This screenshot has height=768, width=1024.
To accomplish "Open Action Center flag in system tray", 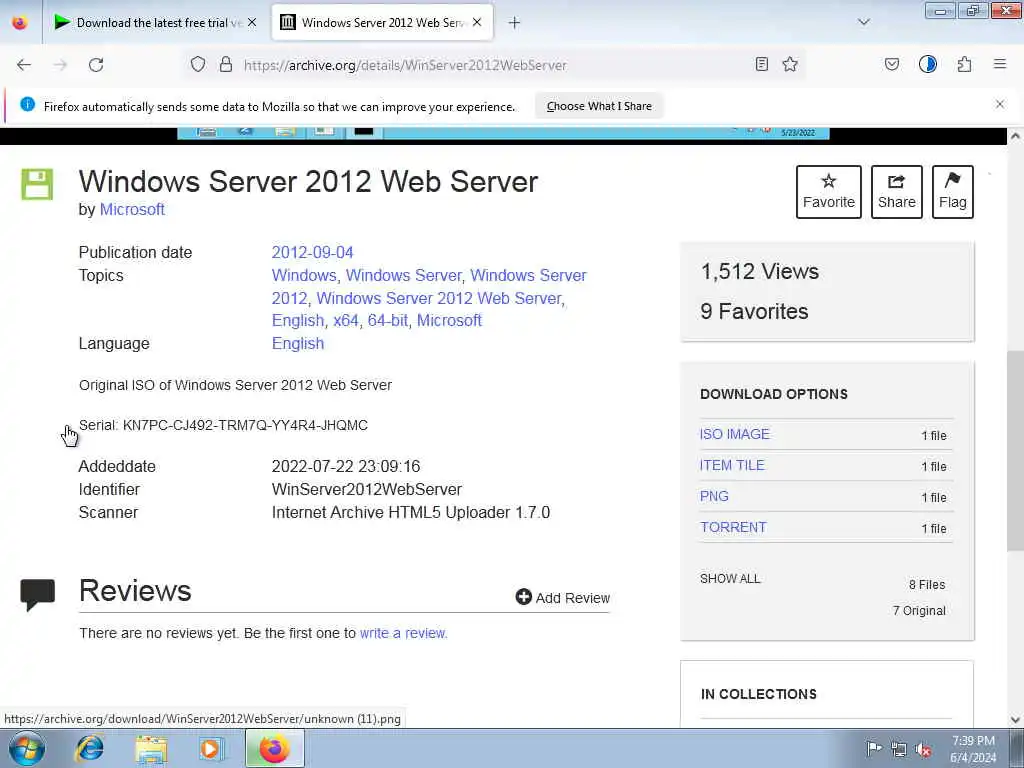I will [x=874, y=748].
